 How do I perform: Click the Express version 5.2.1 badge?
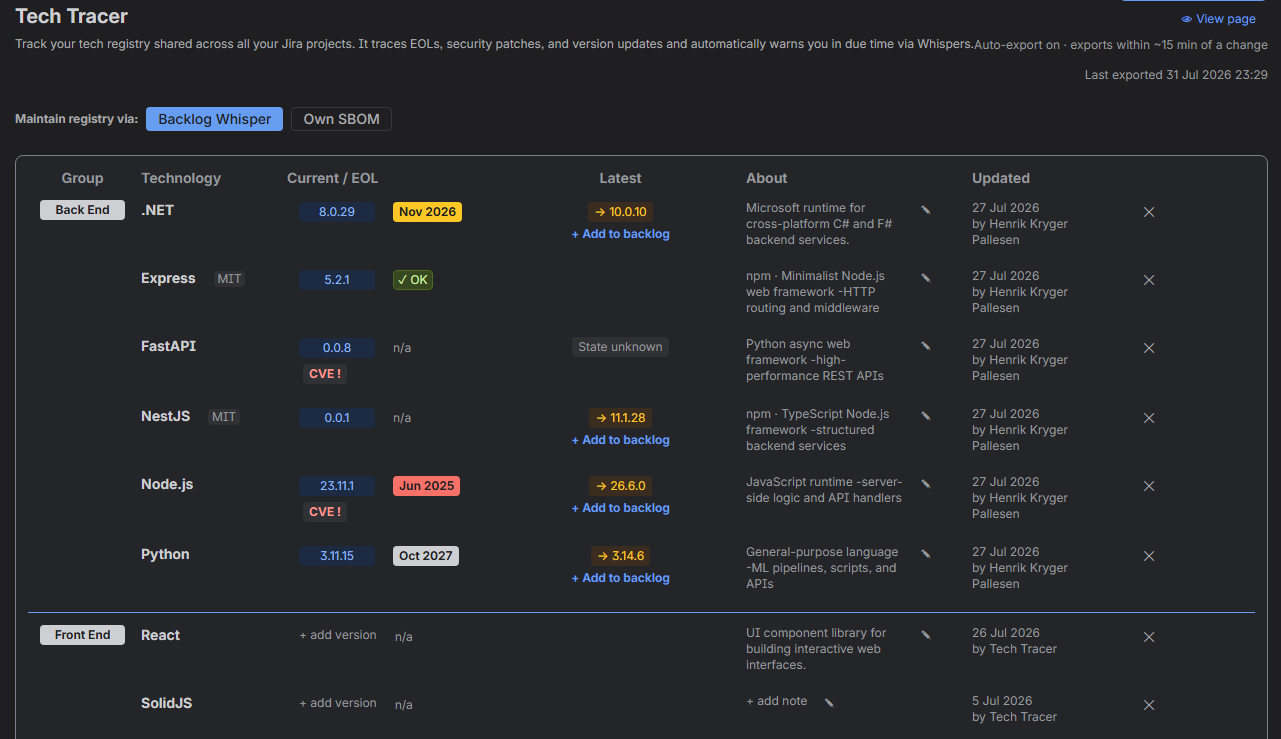click(337, 280)
